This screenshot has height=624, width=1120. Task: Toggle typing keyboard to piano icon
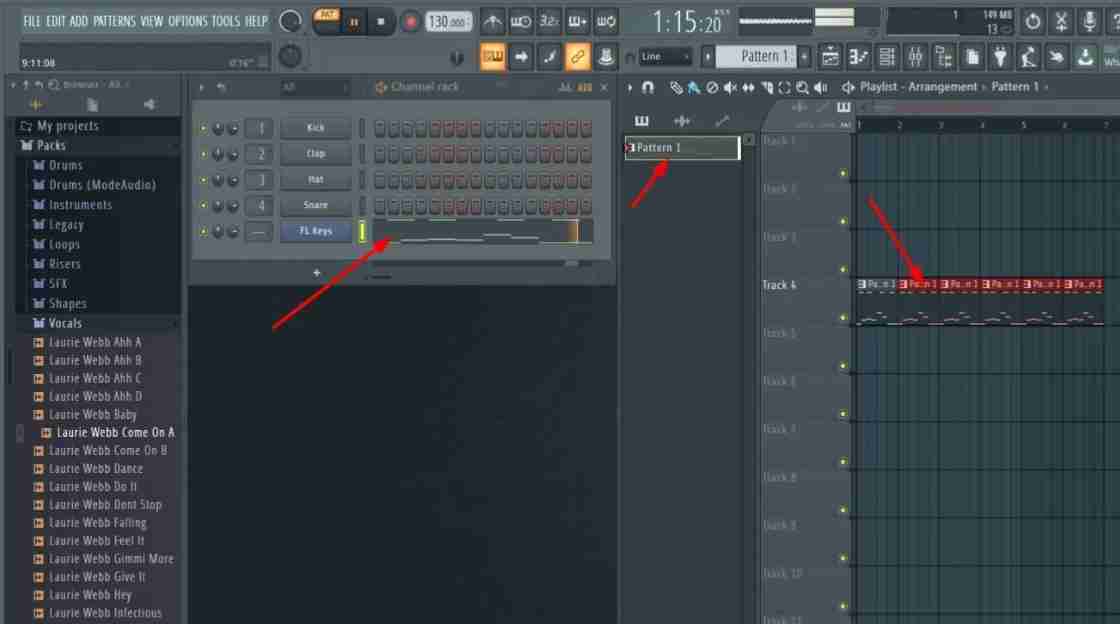[492, 57]
